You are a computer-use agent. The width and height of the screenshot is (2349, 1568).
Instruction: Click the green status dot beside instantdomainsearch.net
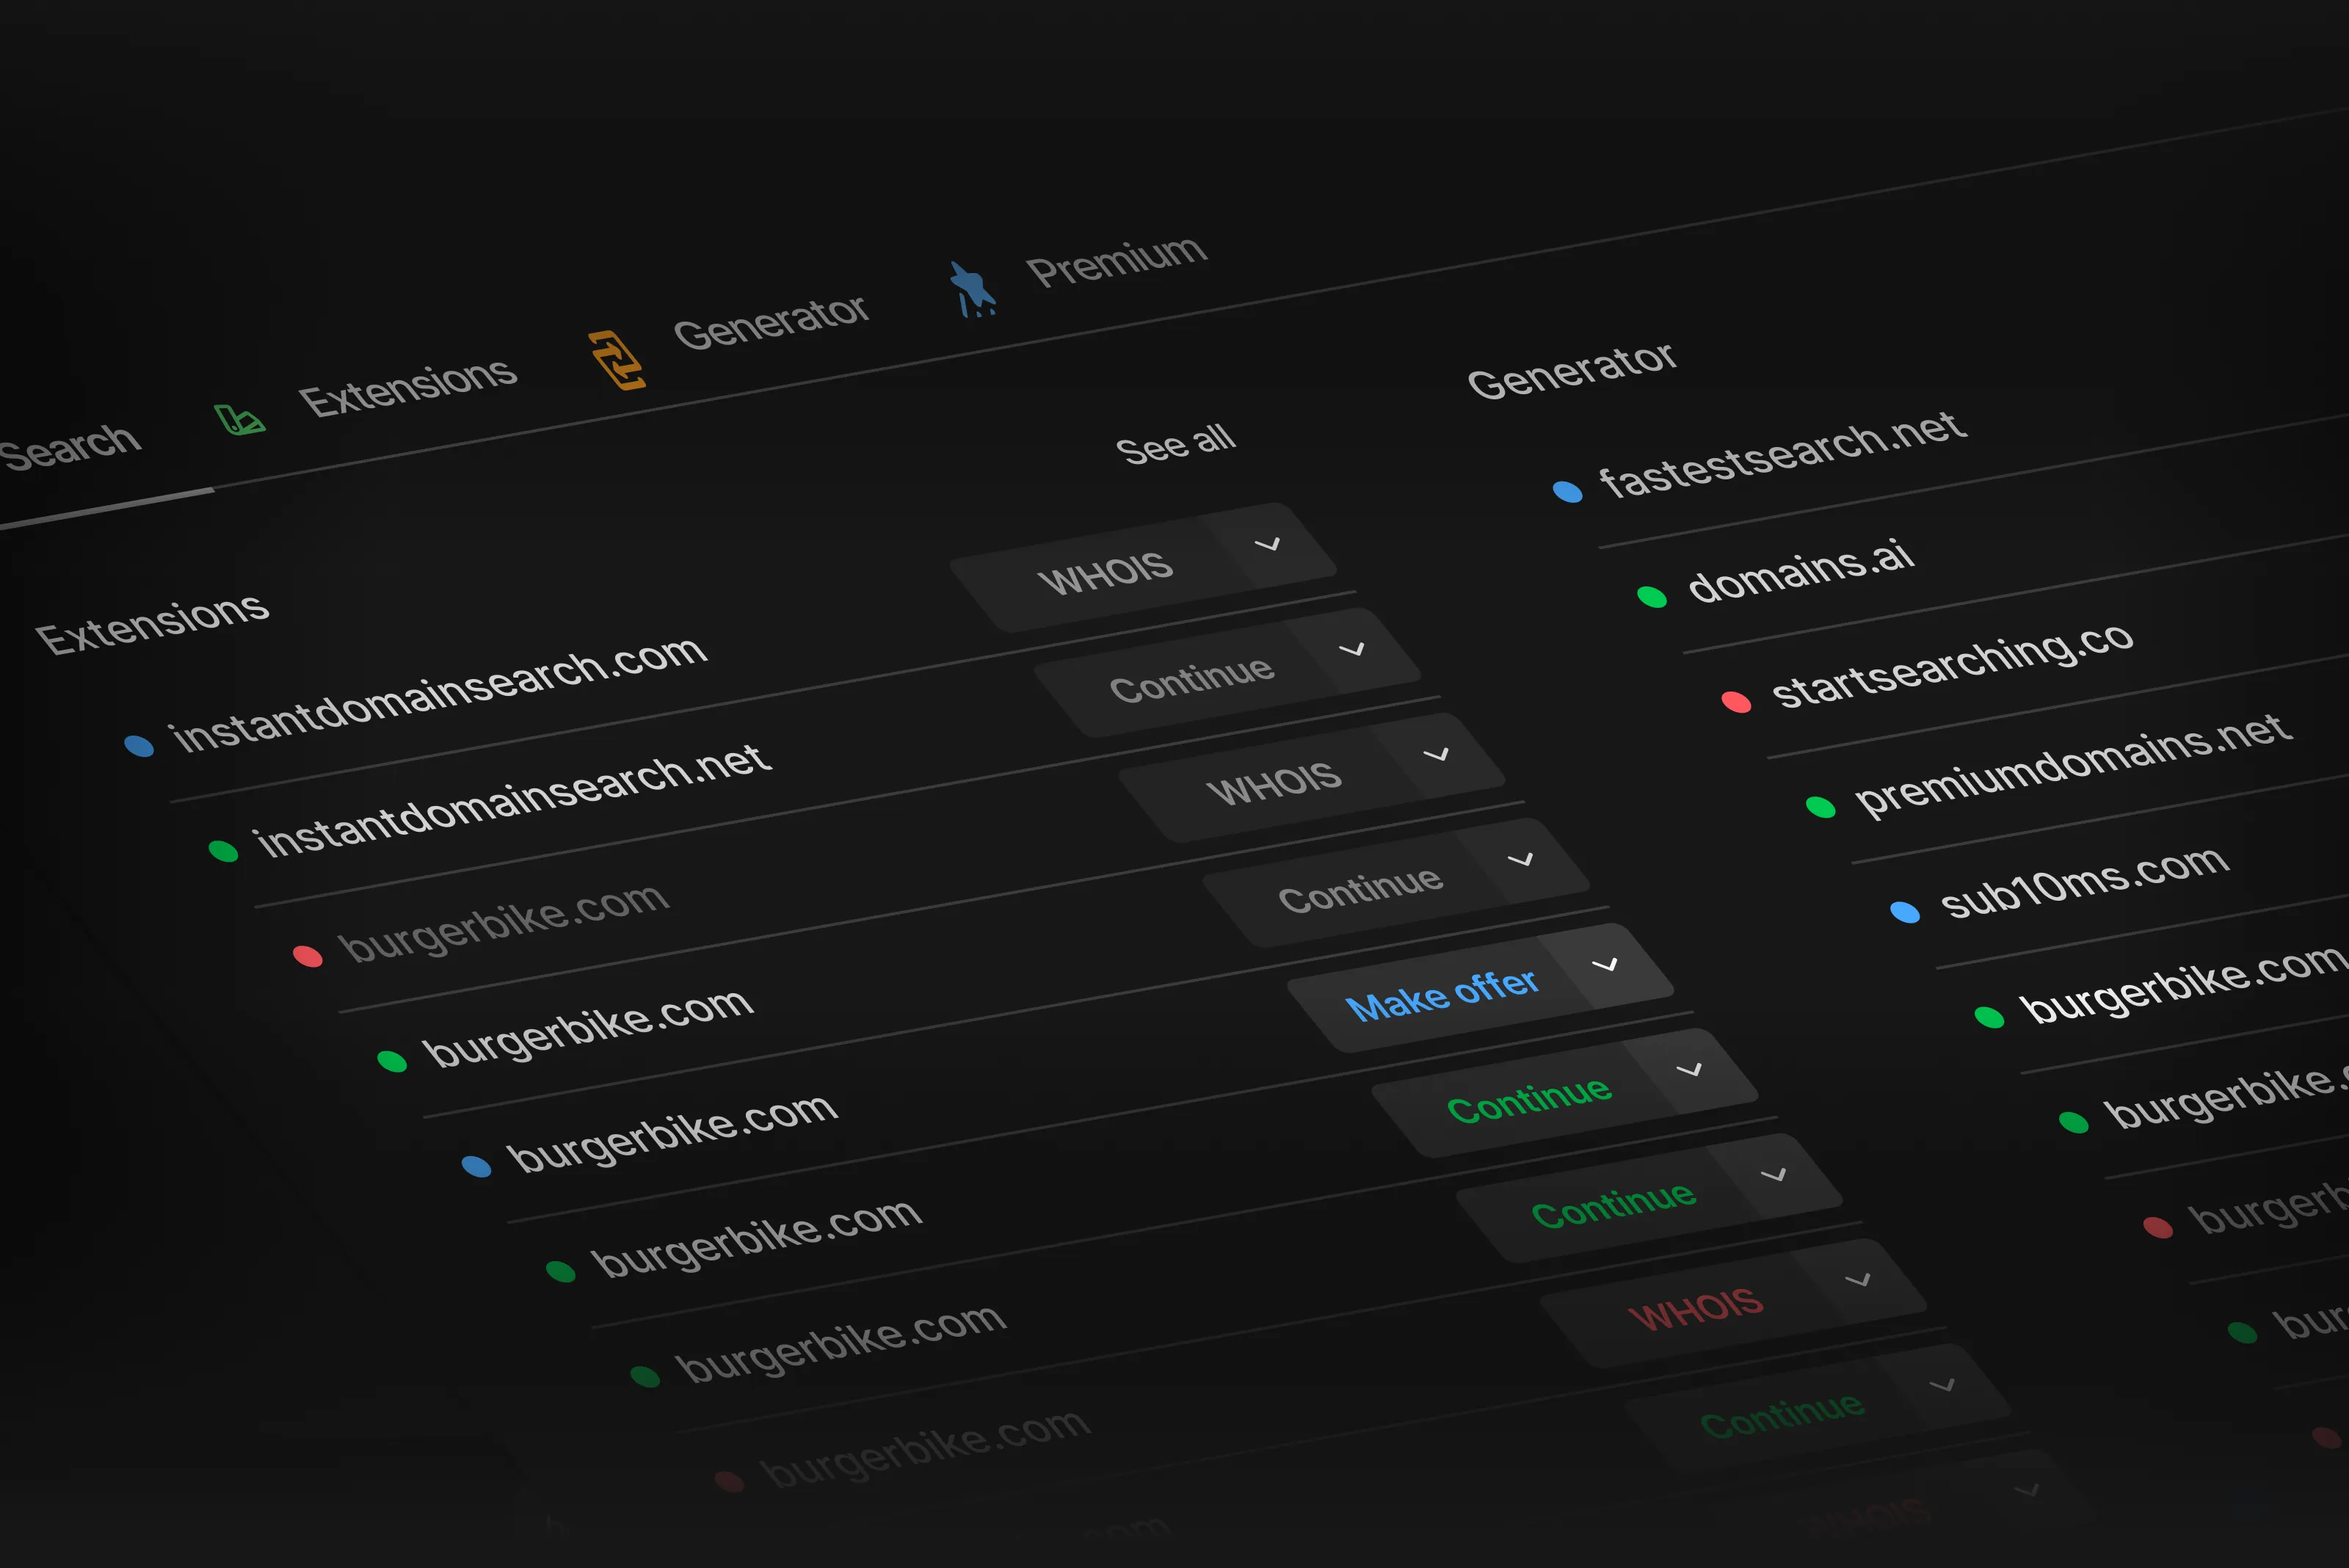coord(223,851)
